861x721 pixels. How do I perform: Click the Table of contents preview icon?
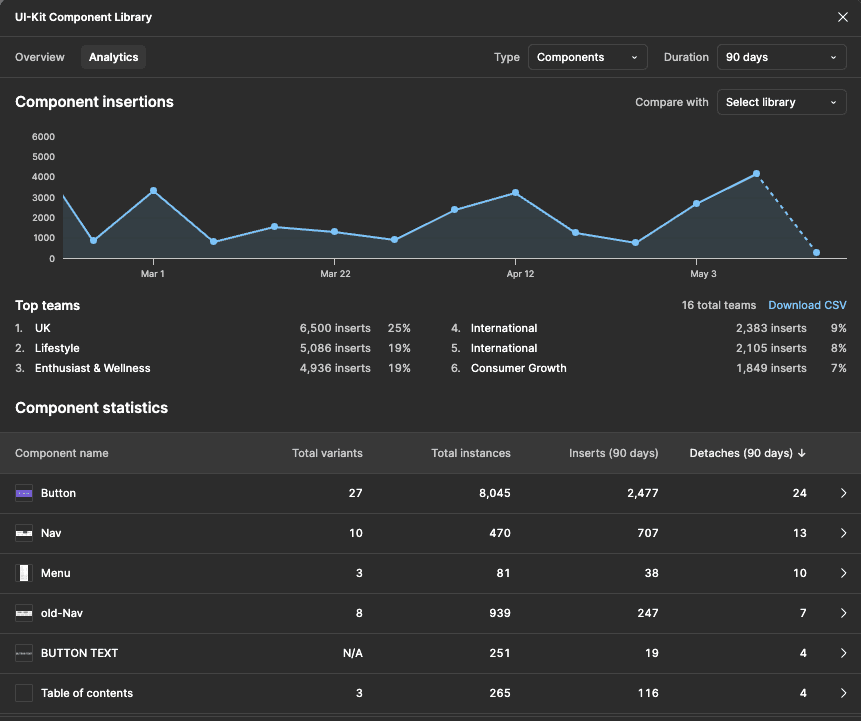(24, 692)
